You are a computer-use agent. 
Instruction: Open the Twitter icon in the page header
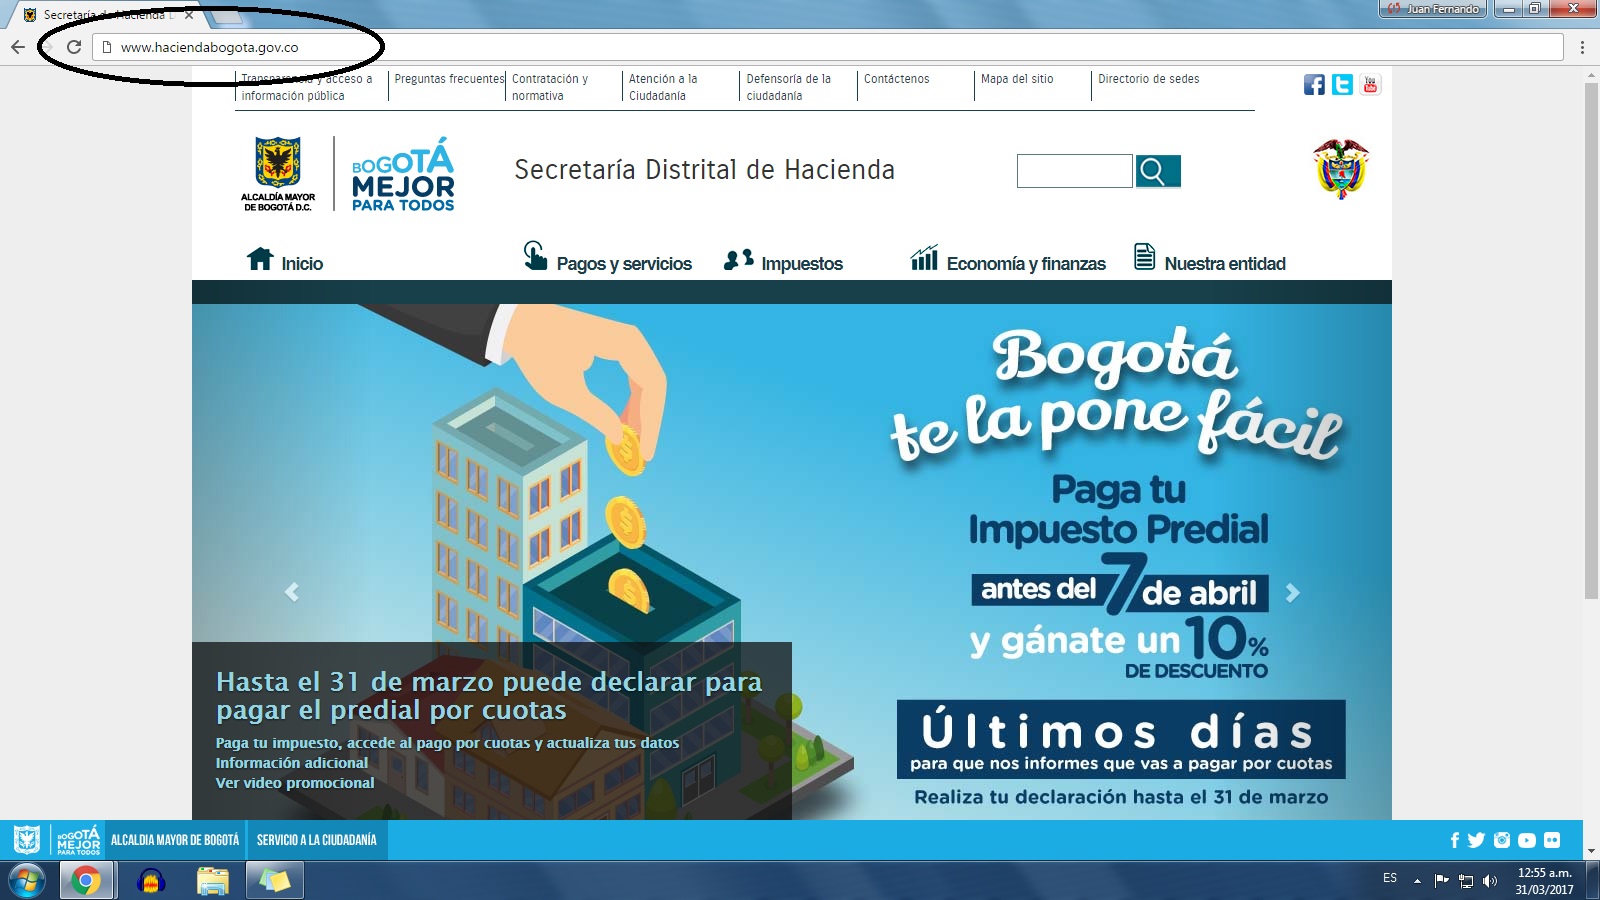1342,85
